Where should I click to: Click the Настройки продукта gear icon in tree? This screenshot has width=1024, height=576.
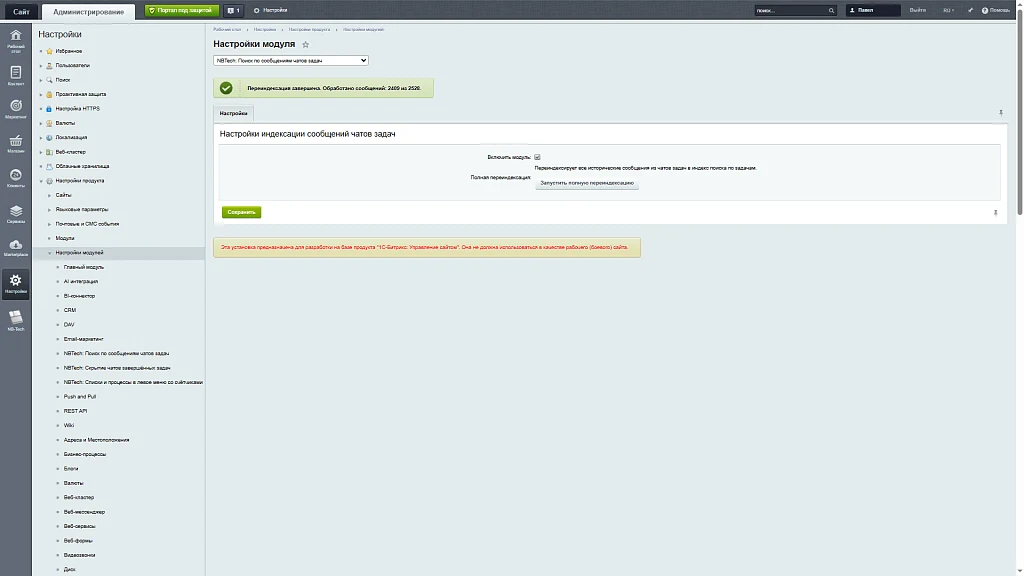point(49,180)
